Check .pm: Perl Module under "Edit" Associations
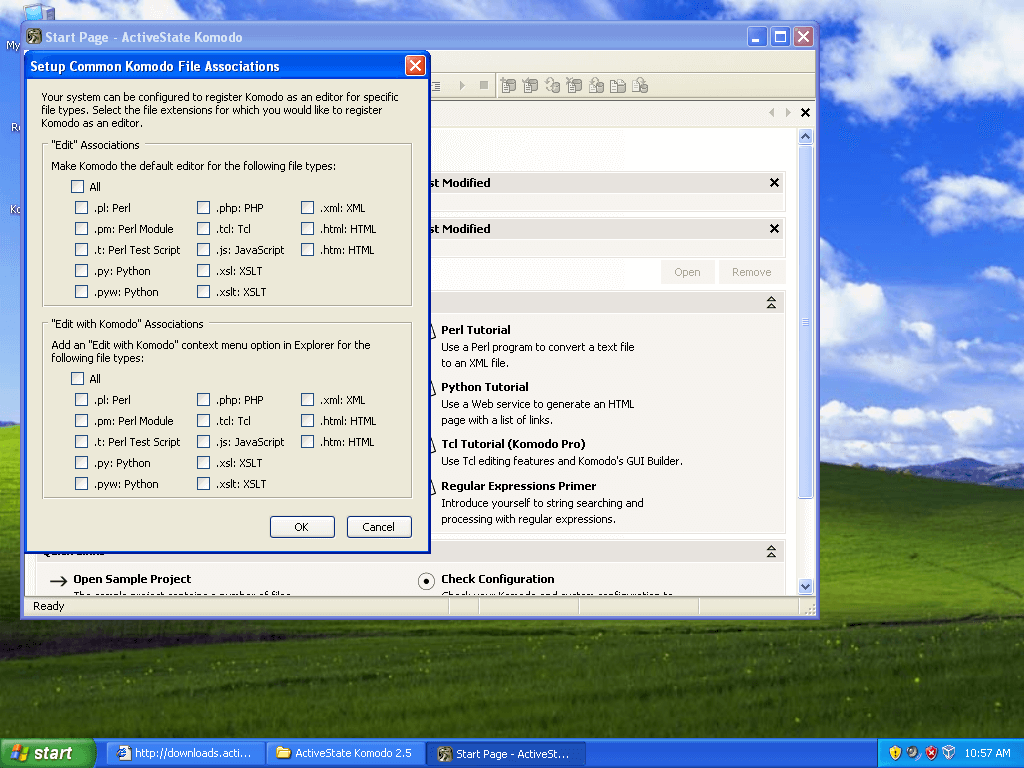Viewport: 1024px width, 768px height. point(82,229)
